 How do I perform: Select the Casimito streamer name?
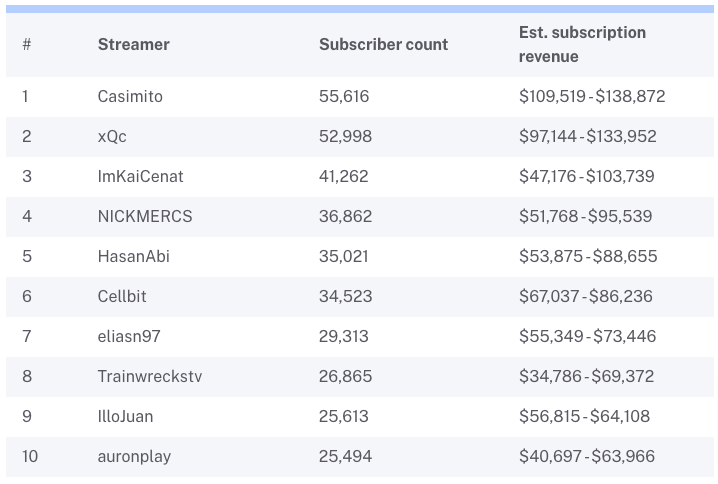pyautogui.click(x=130, y=97)
